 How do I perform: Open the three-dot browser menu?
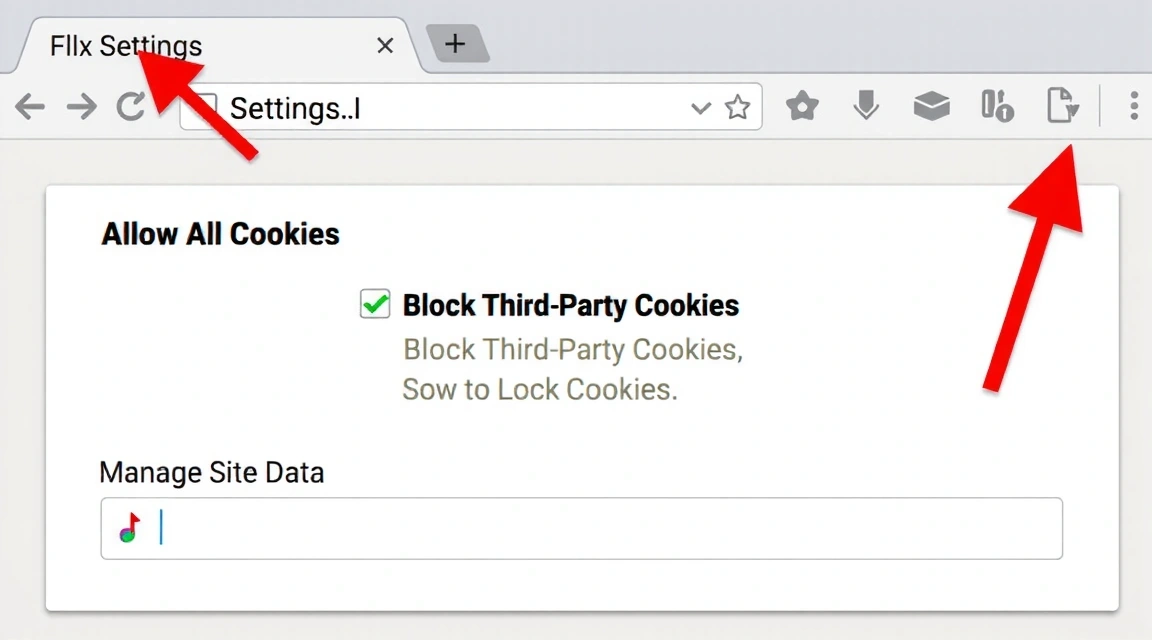[x=1133, y=106]
